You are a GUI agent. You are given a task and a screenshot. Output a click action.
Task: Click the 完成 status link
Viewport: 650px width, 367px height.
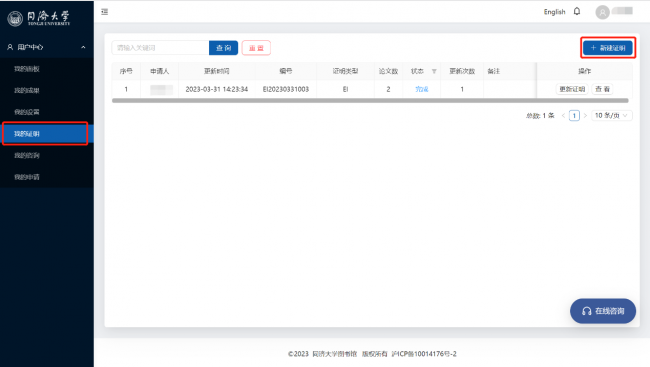coord(422,89)
